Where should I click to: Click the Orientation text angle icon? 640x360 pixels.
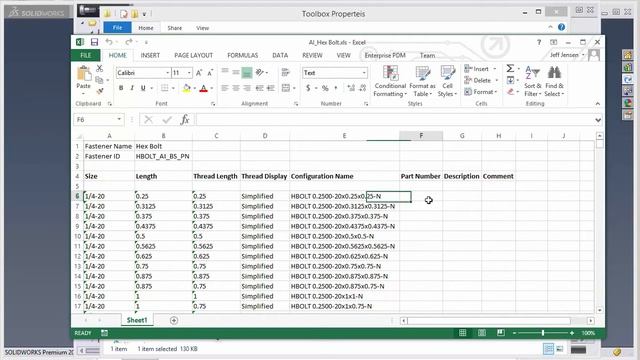point(260,73)
